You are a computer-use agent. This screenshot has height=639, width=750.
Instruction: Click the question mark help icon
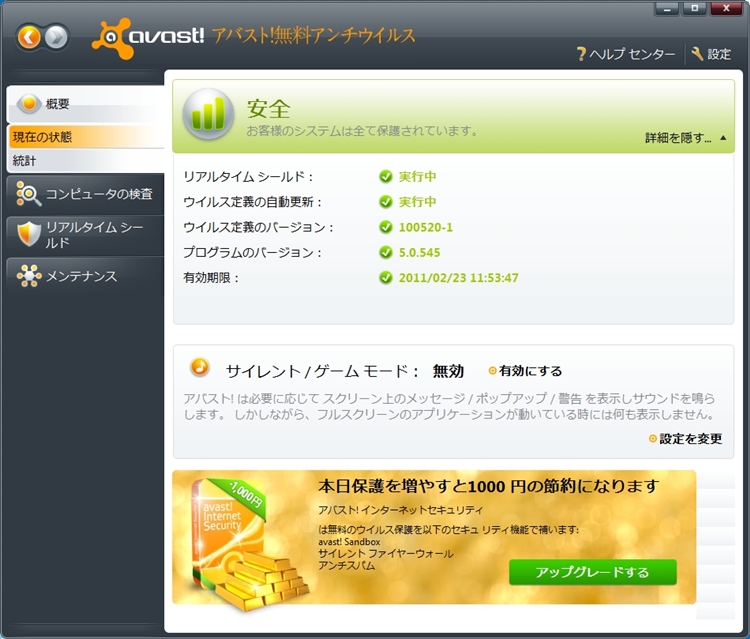tap(581, 54)
